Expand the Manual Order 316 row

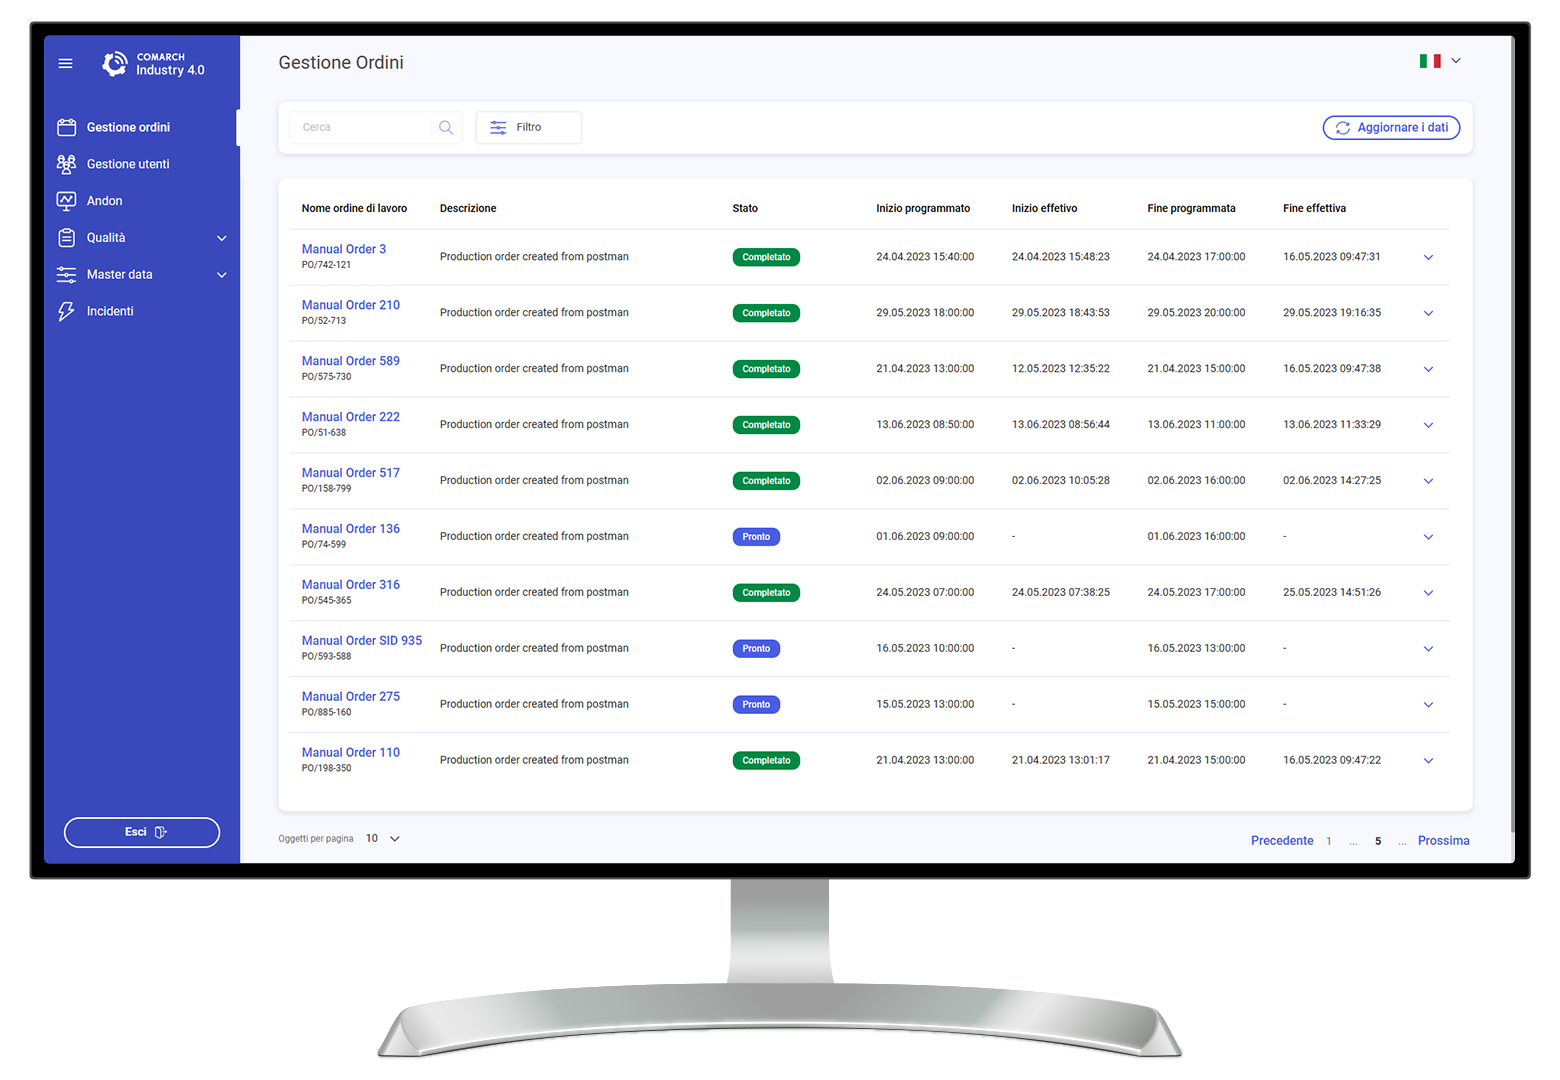pyautogui.click(x=1428, y=593)
